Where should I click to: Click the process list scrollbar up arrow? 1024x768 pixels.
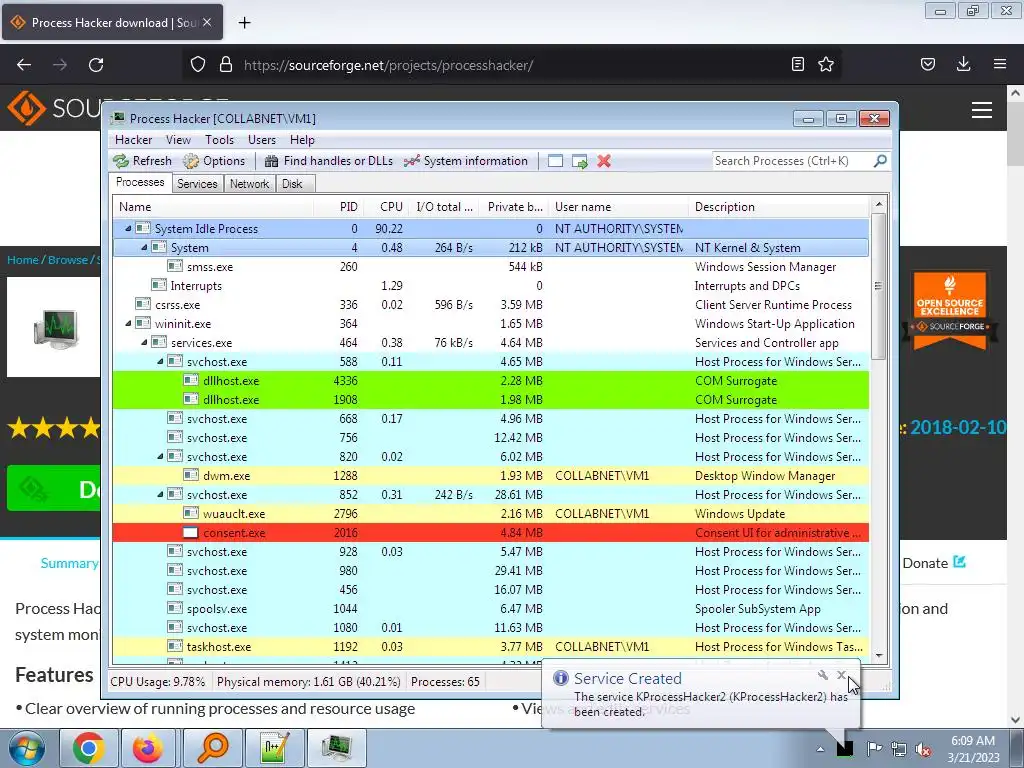click(x=878, y=204)
